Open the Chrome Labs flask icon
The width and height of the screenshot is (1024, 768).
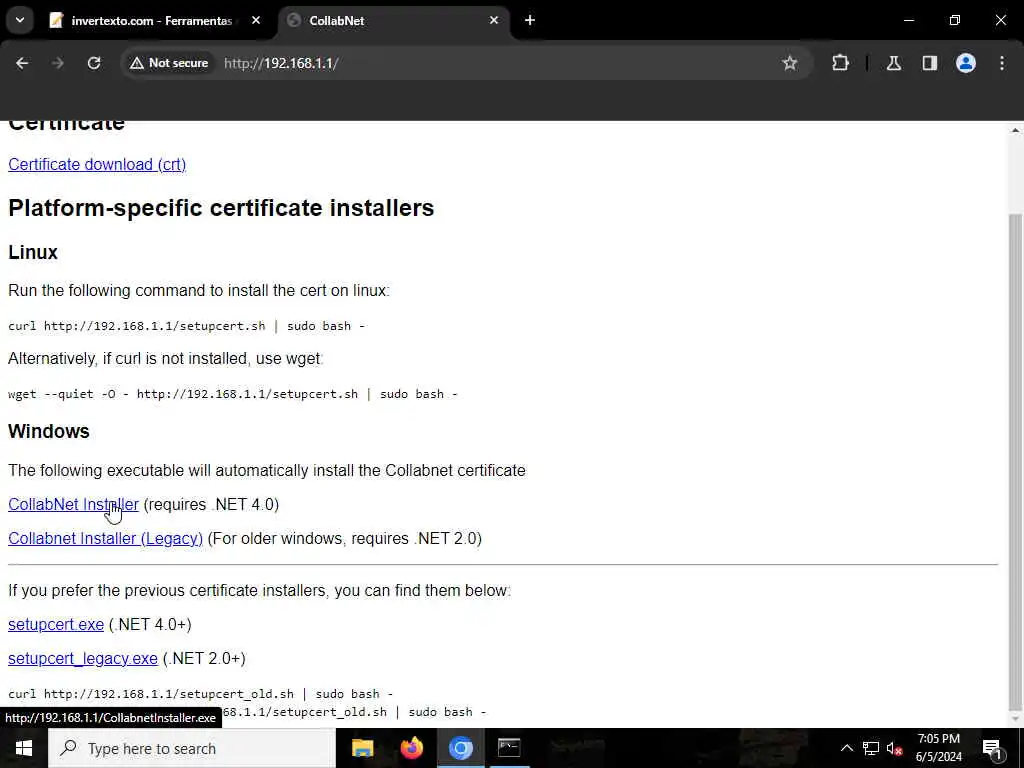tap(893, 63)
